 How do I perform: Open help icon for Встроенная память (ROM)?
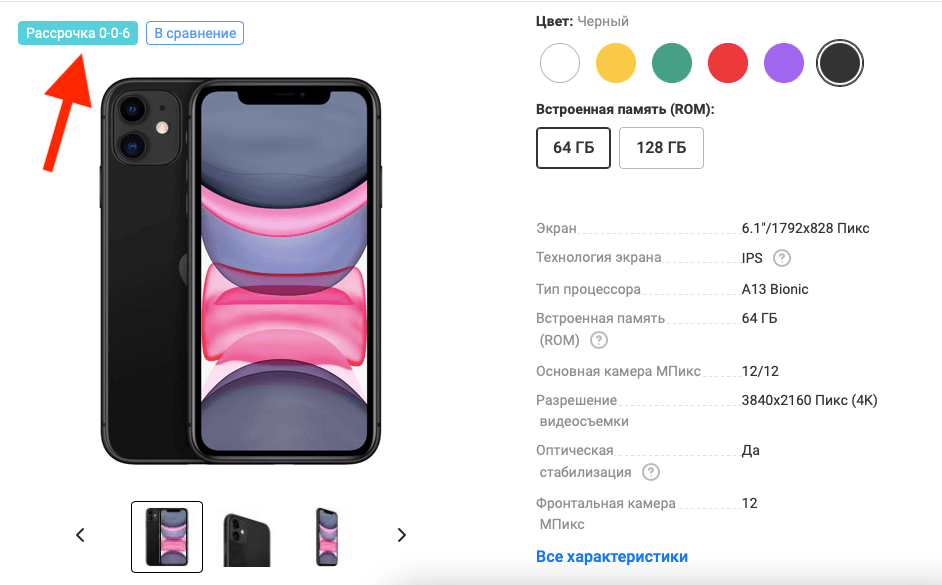(598, 340)
